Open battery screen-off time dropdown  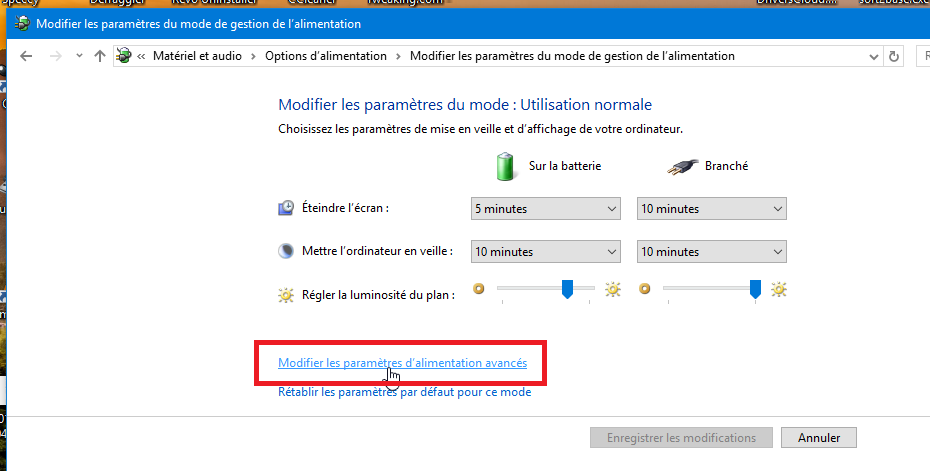click(546, 209)
